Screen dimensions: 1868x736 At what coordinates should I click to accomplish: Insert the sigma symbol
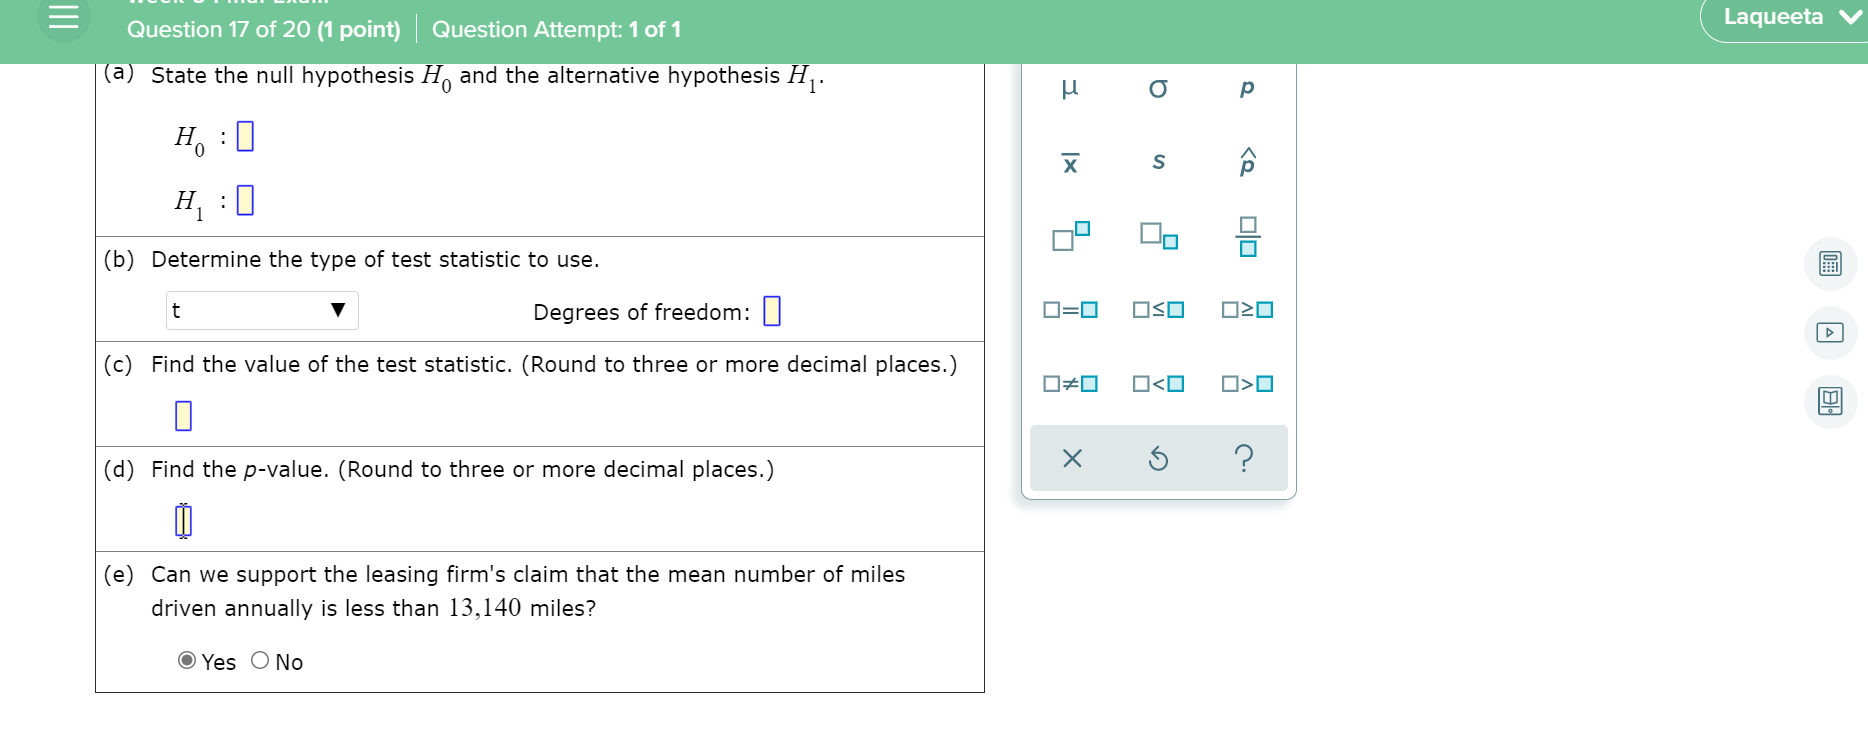(x=1158, y=88)
